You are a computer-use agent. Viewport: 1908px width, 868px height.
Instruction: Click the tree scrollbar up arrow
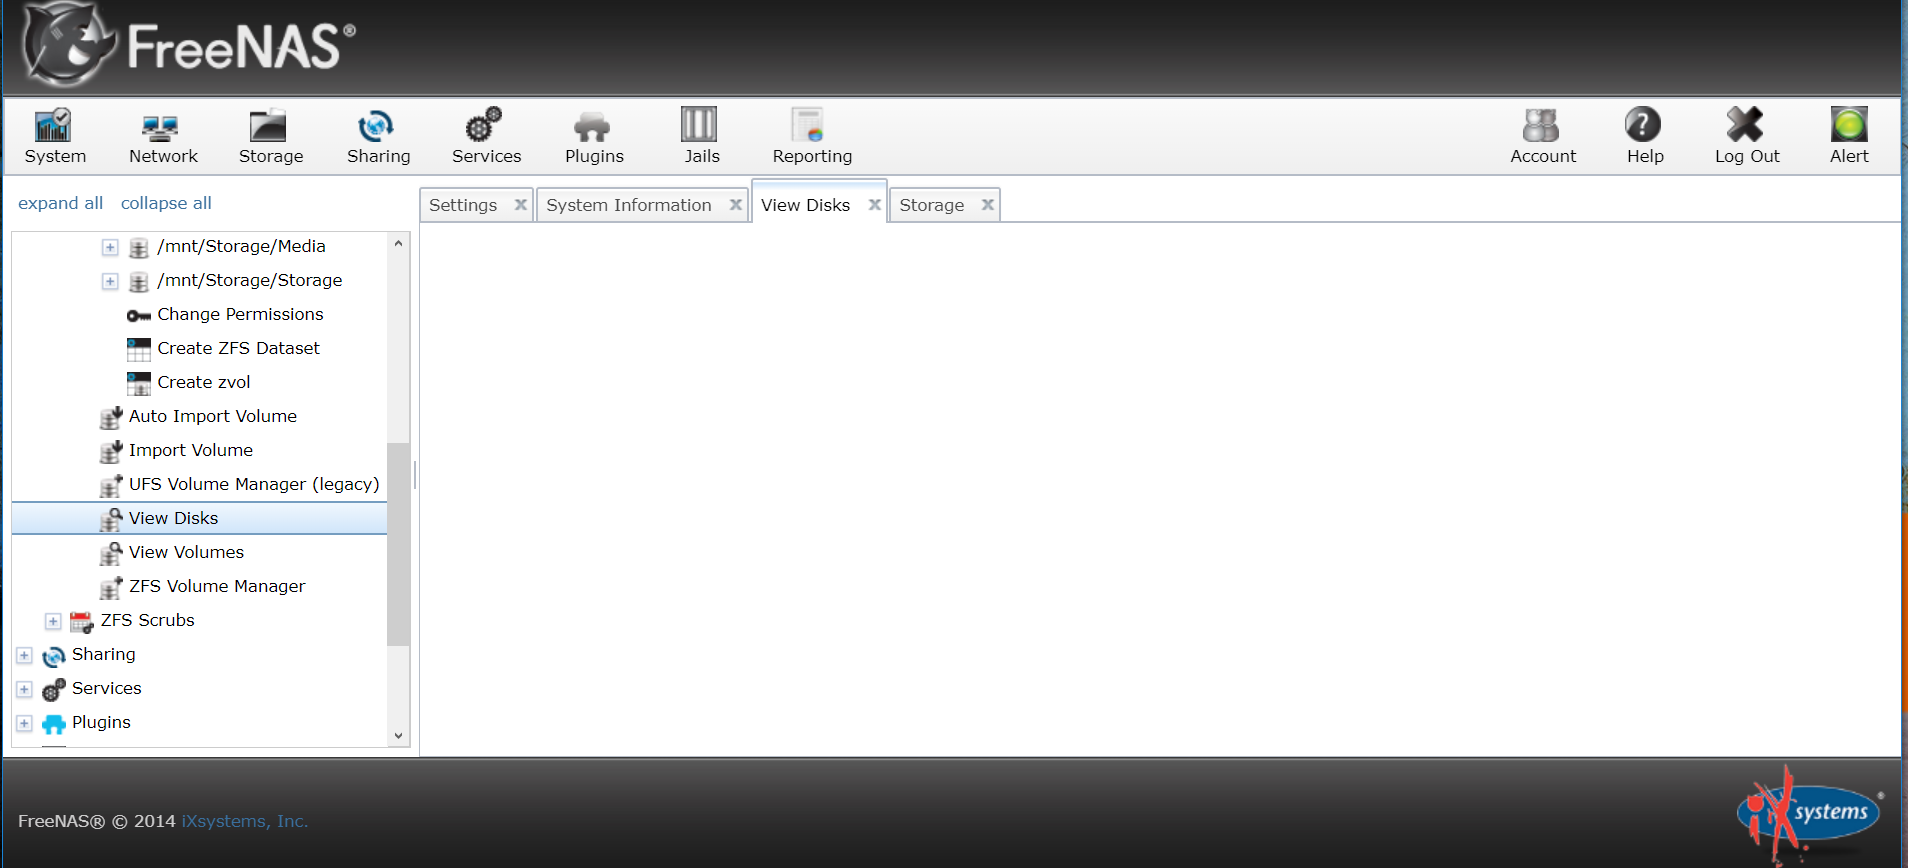pyautogui.click(x=398, y=243)
